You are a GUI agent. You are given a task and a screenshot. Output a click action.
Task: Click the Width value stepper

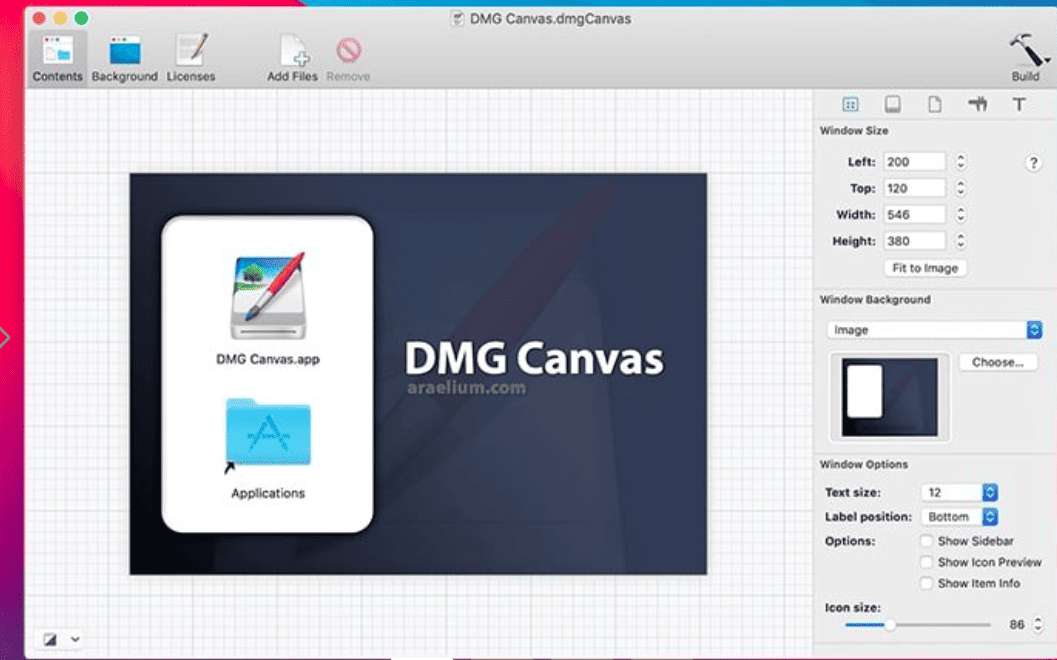tap(961, 214)
